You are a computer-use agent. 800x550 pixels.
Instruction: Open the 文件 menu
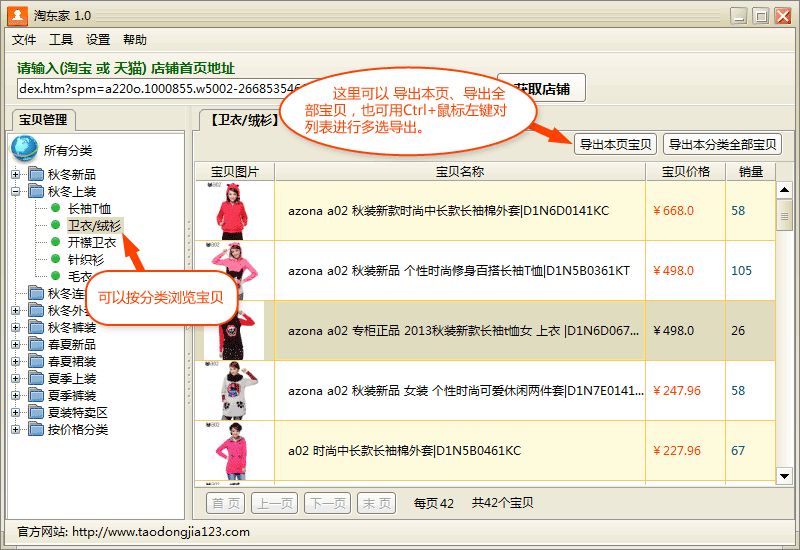[24, 40]
